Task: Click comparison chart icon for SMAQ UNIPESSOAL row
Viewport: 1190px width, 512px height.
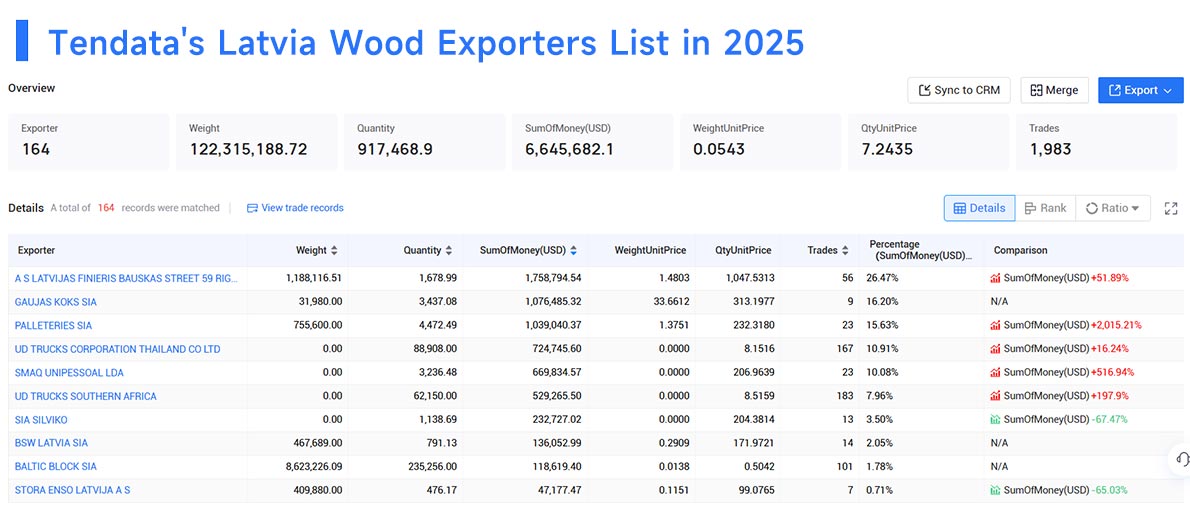Action: (x=996, y=372)
